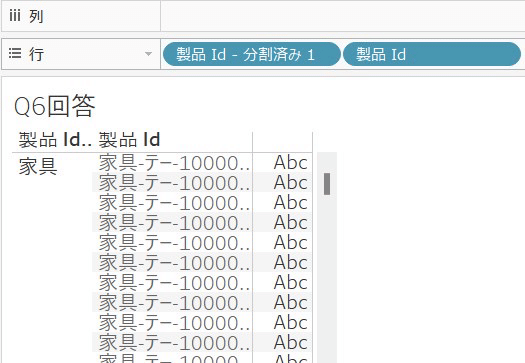
Task: Click the 列 shelf label
Action: [36, 16]
